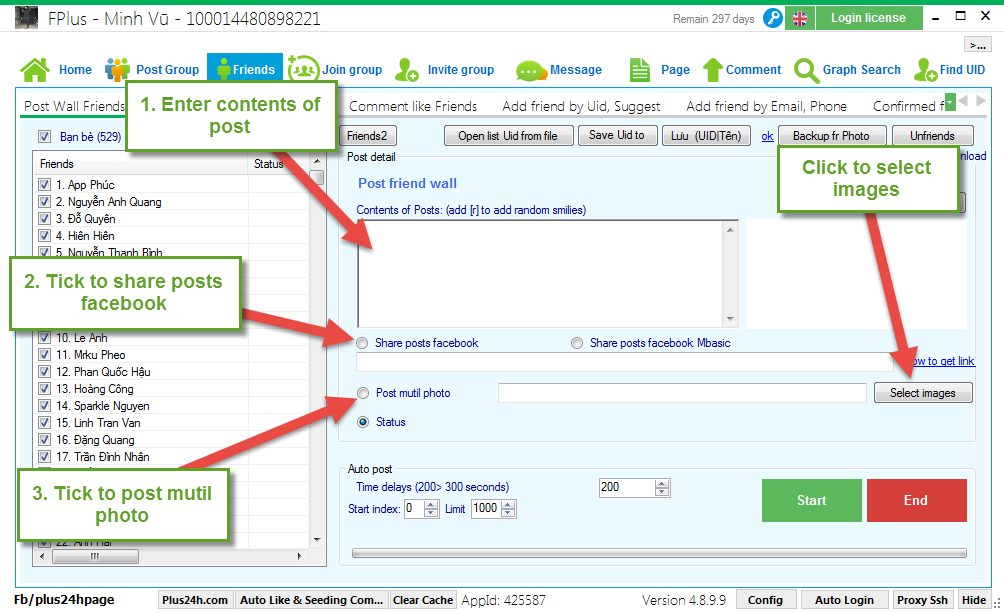Image resolution: width=1004 pixels, height=612 pixels.
Task: Focus the photo path field beside Select images
Action: [x=682, y=393]
